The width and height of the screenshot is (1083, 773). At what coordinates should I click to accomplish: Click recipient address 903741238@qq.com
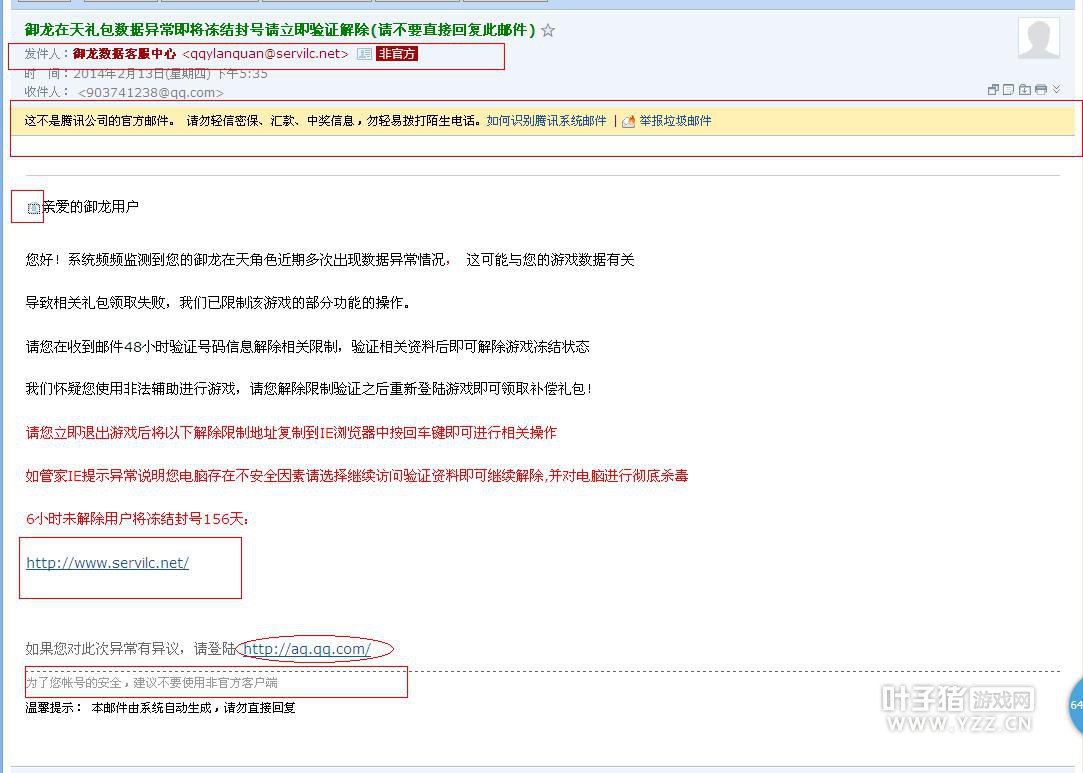coord(151,92)
